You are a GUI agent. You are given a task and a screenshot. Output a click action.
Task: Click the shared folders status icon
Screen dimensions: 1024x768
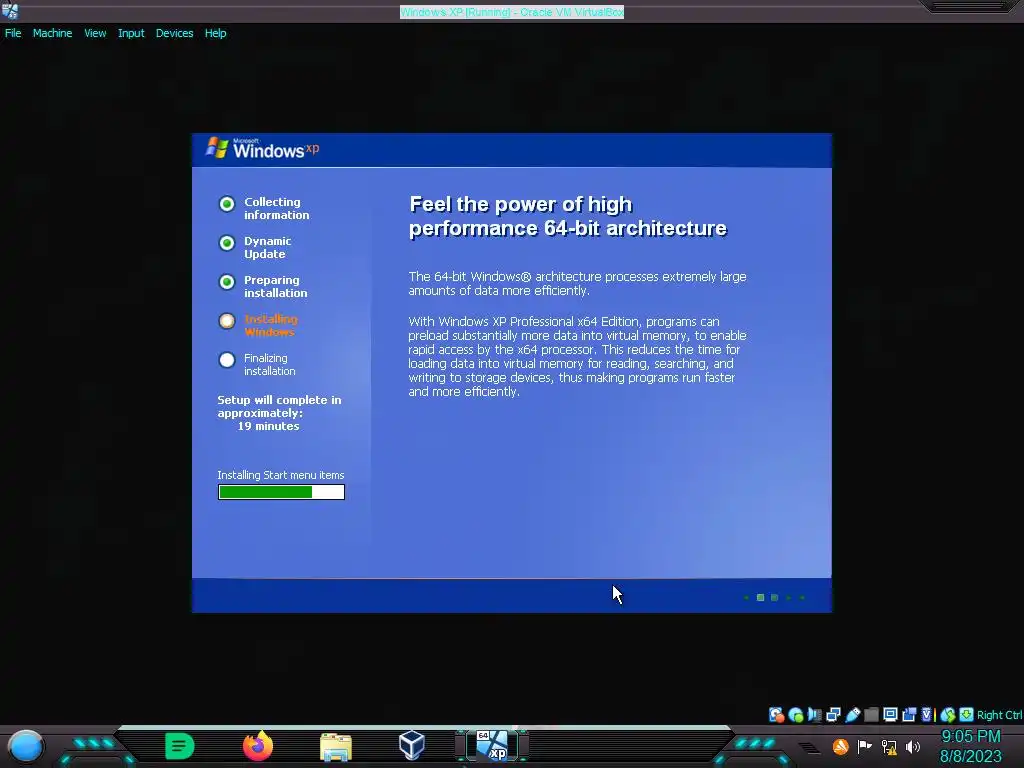[x=871, y=715]
